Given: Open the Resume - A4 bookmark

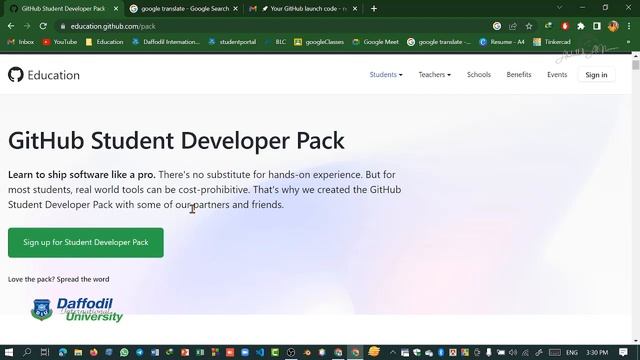Looking at the screenshot, I should [x=502, y=42].
